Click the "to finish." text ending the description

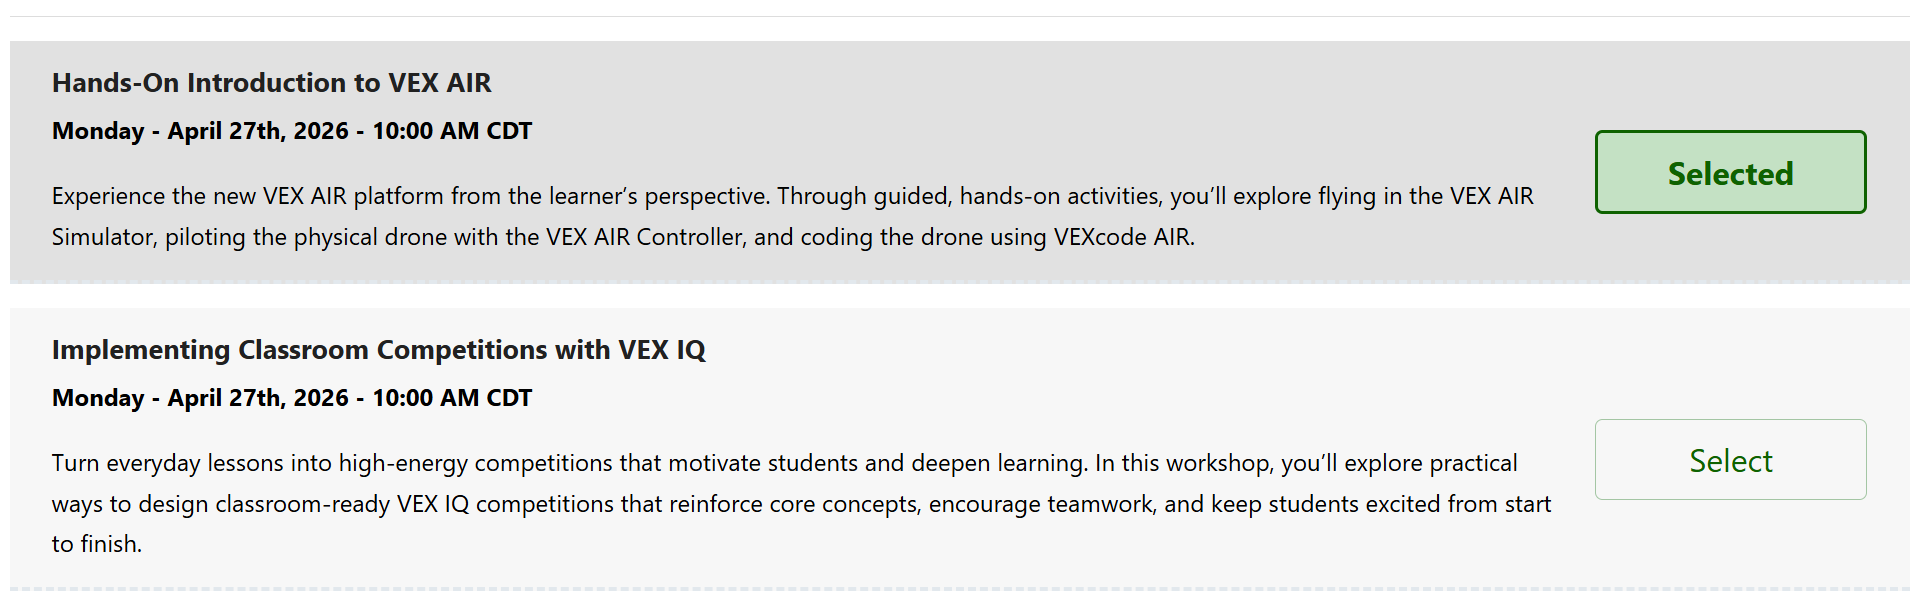tap(97, 544)
